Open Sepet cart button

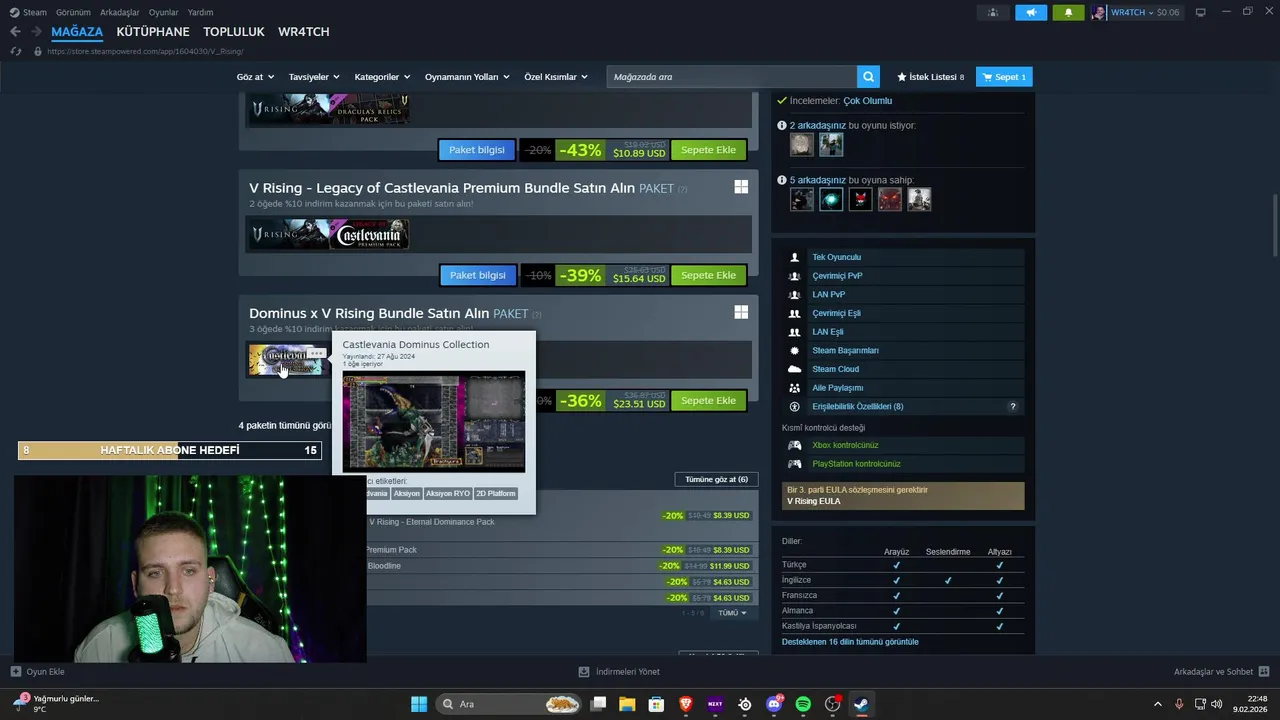(x=1004, y=77)
